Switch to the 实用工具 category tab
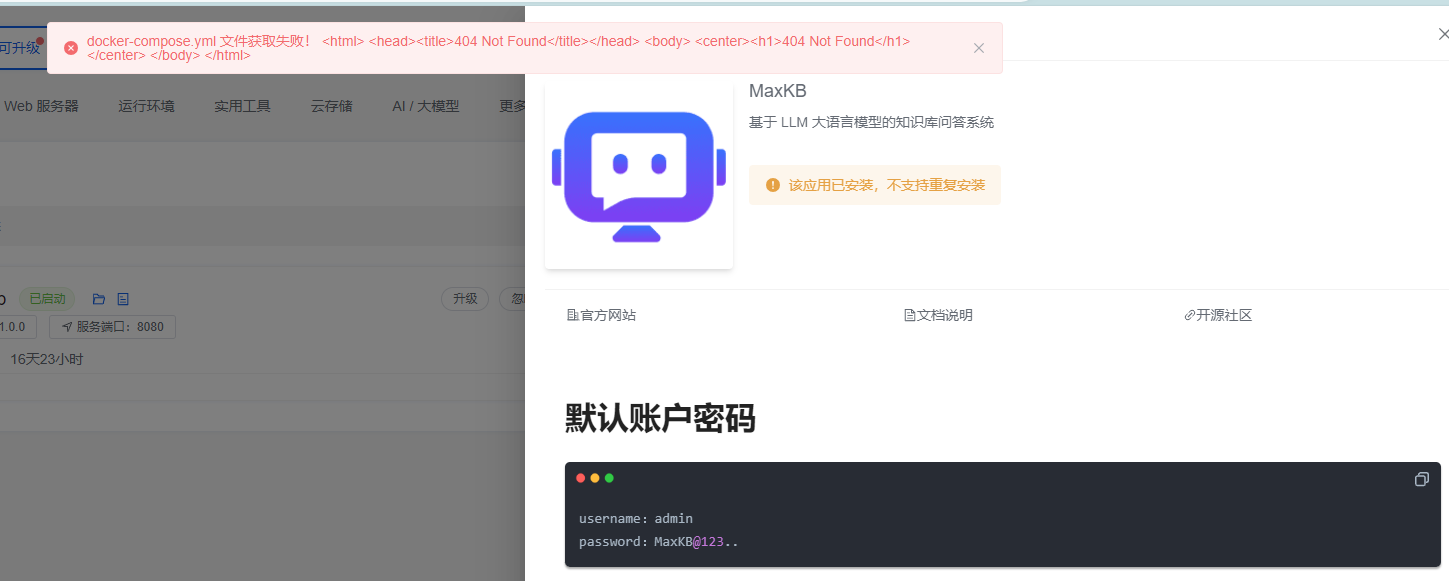The height and width of the screenshot is (581, 1449). (242, 106)
